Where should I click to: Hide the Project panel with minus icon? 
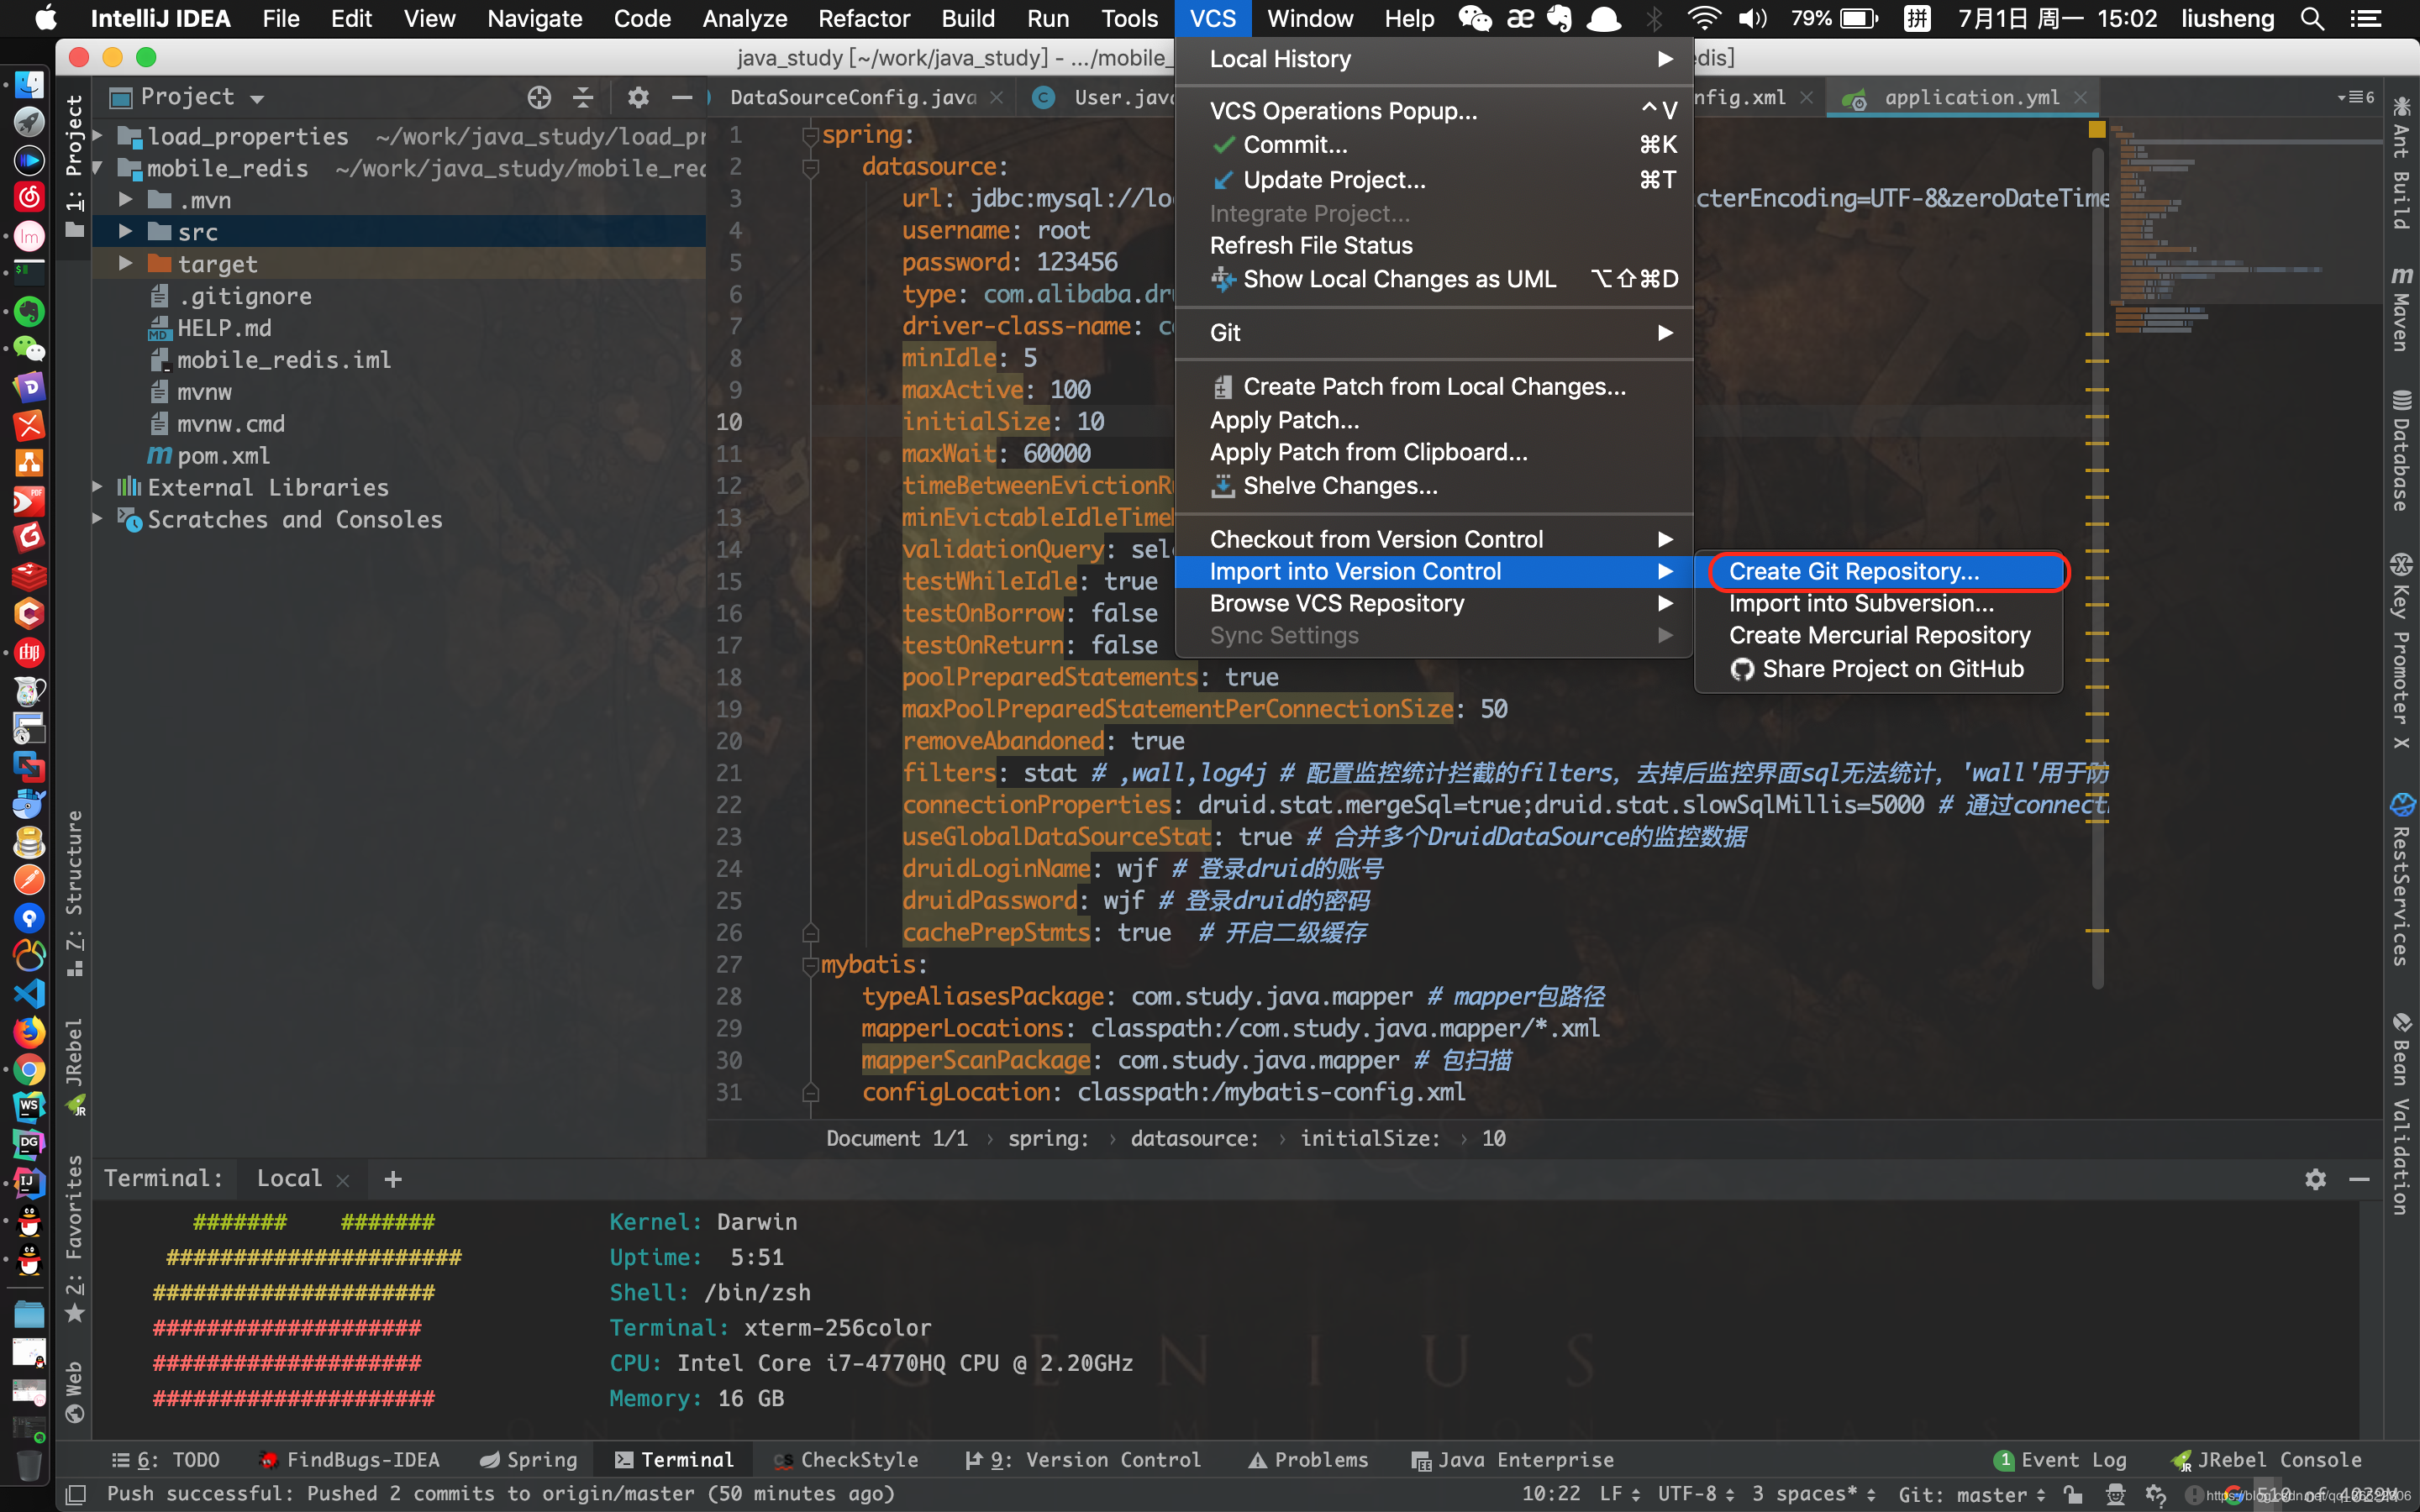click(x=682, y=97)
